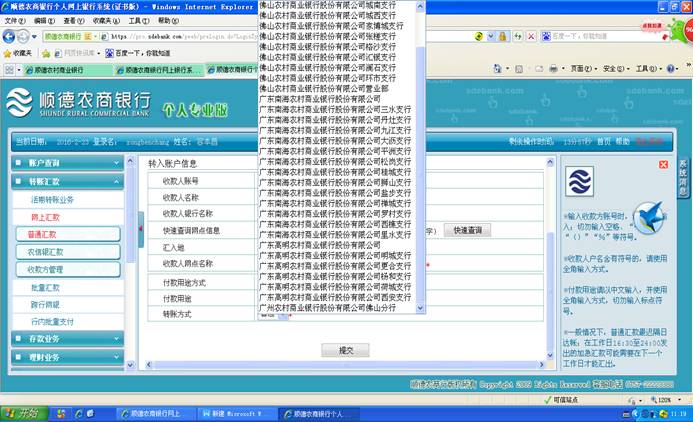Close the red X on help panel
Viewport: 693px width, 422px height.
pos(663,164)
